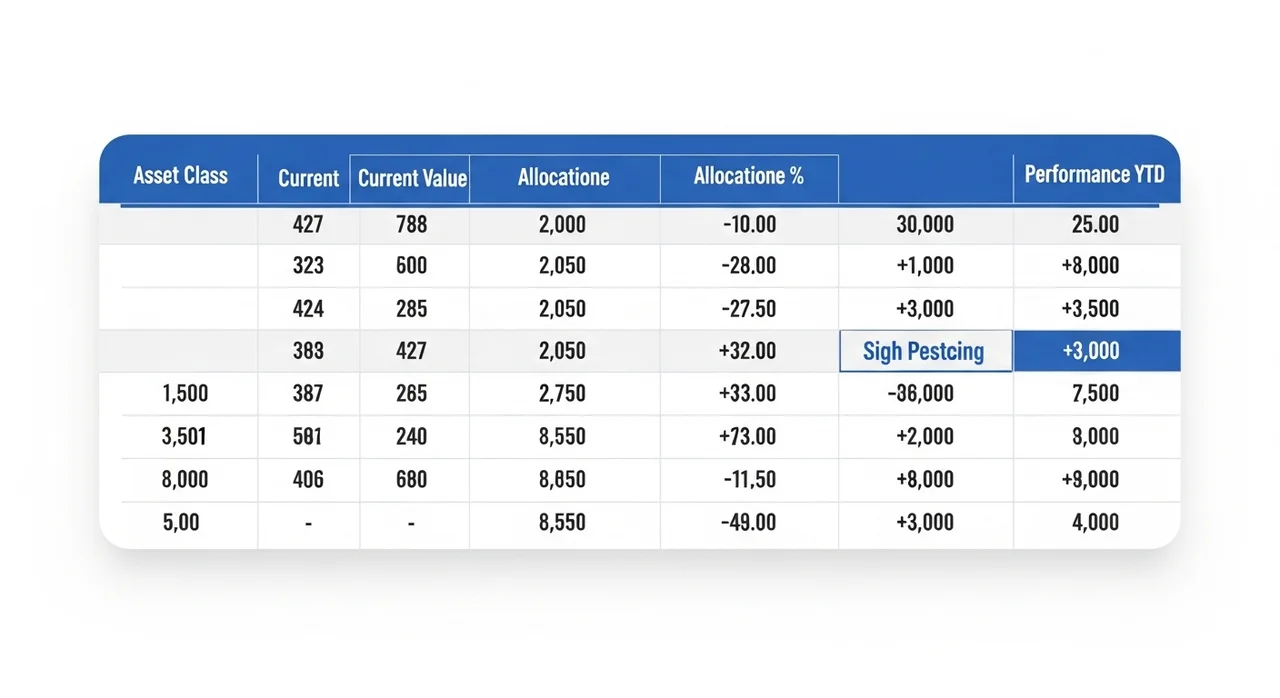
Task: Select the 30,000 cell in first row
Action: point(925,224)
